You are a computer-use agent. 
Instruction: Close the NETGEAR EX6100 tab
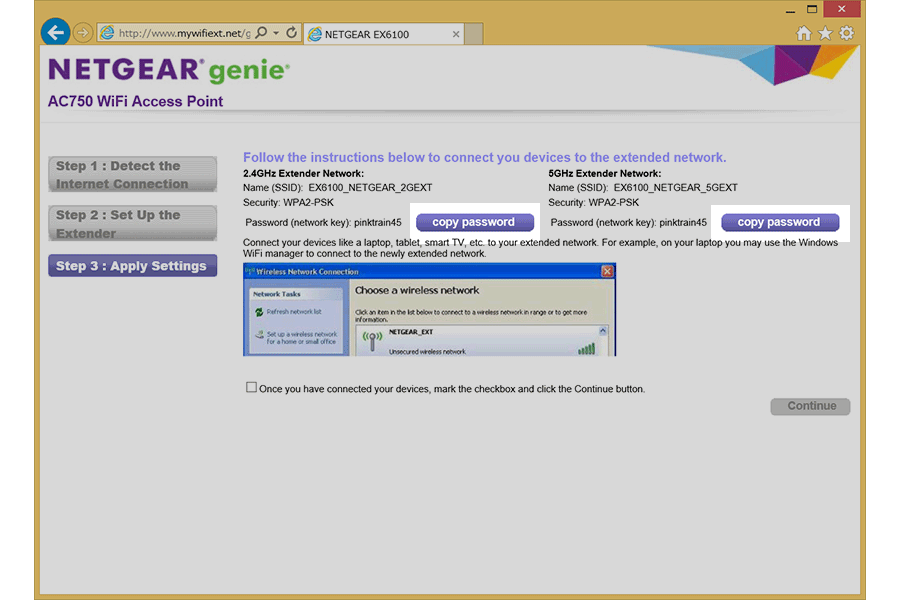pyautogui.click(x=456, y=34)
